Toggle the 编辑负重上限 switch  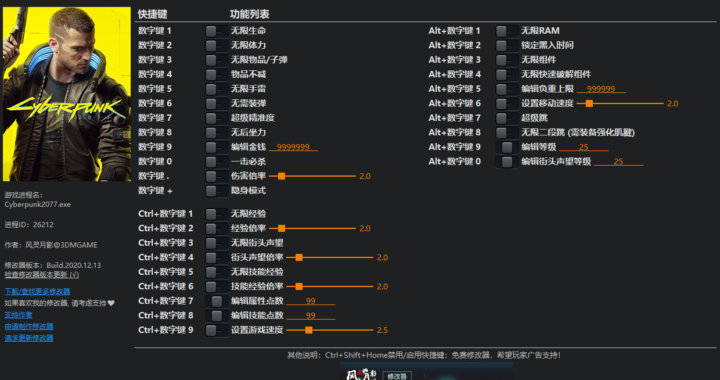507,89
